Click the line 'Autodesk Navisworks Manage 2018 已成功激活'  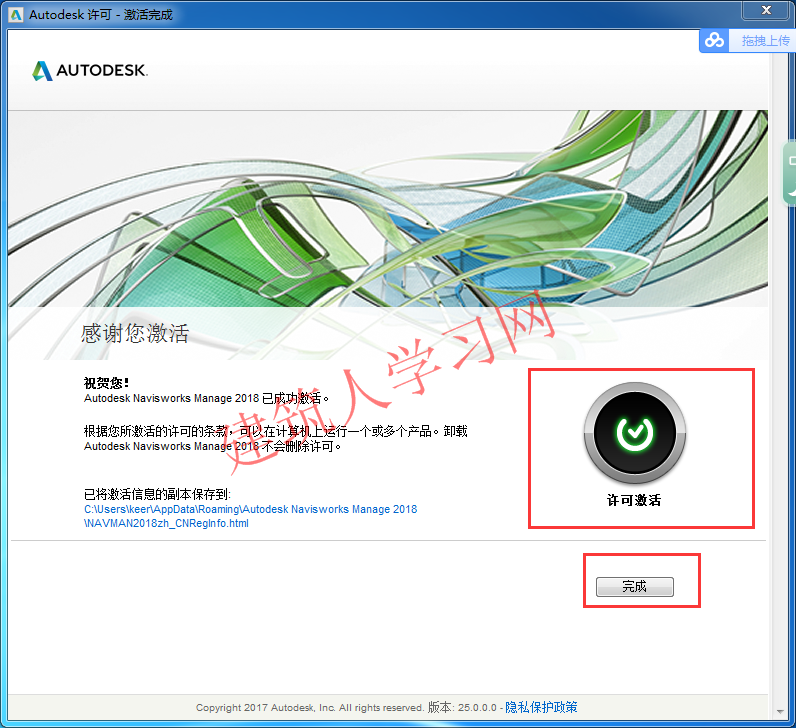click(x=206, y=398)
